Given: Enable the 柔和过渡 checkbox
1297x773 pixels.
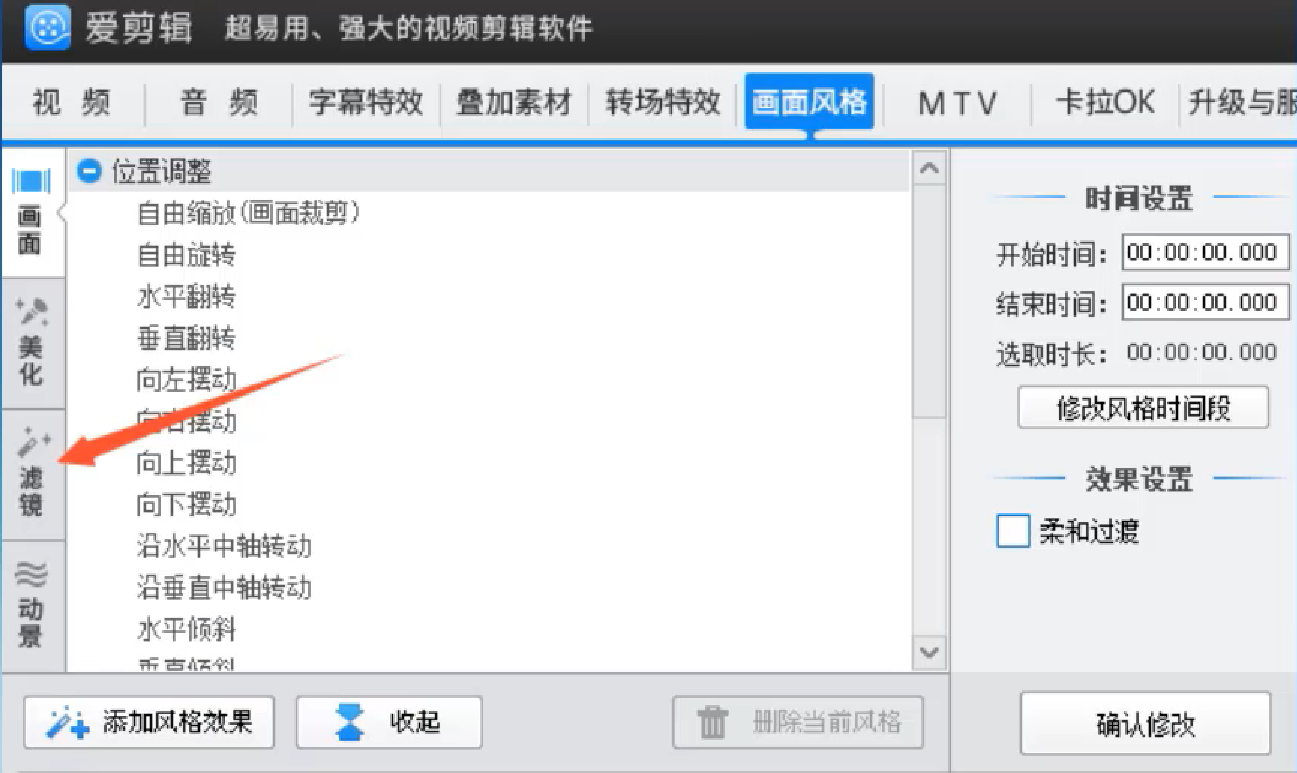Looking at the screenshot, I should 1013,531.
